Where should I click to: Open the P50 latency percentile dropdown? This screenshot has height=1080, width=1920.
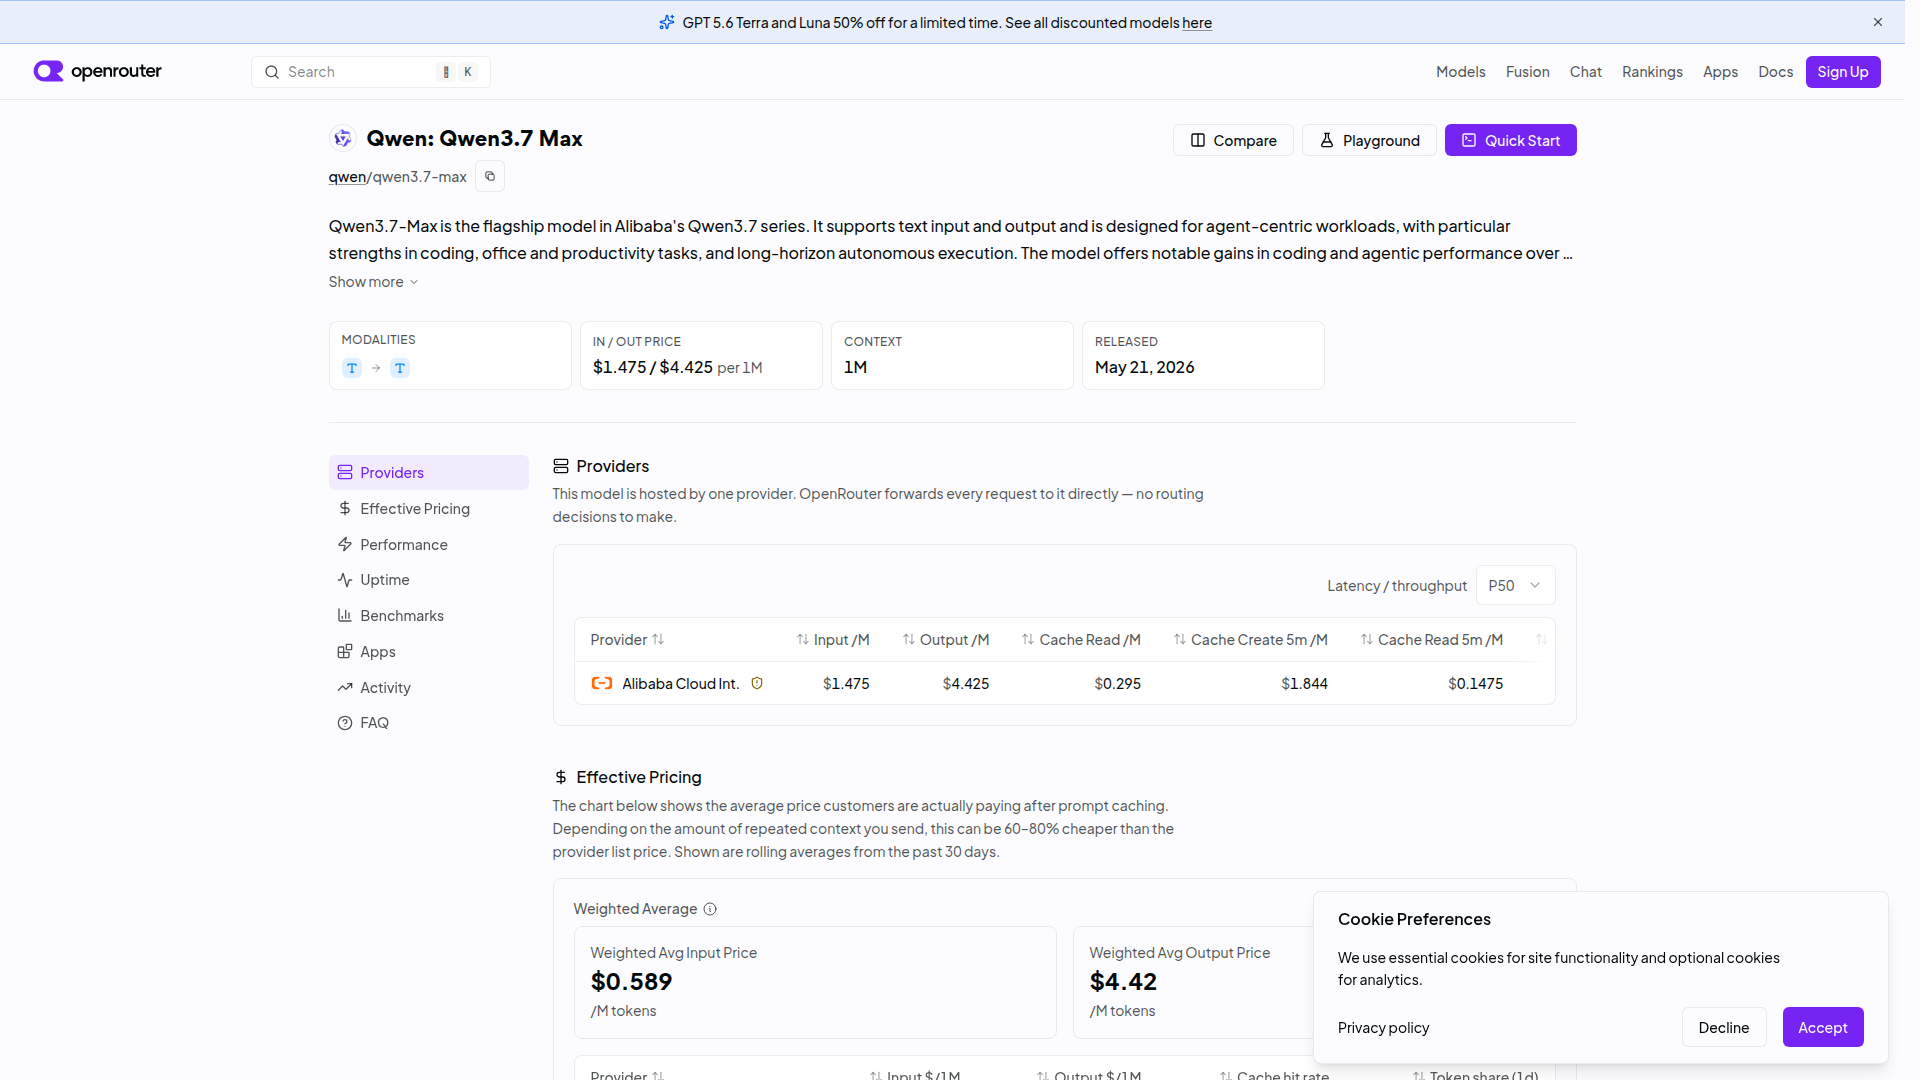click(x=1515, y=585)
